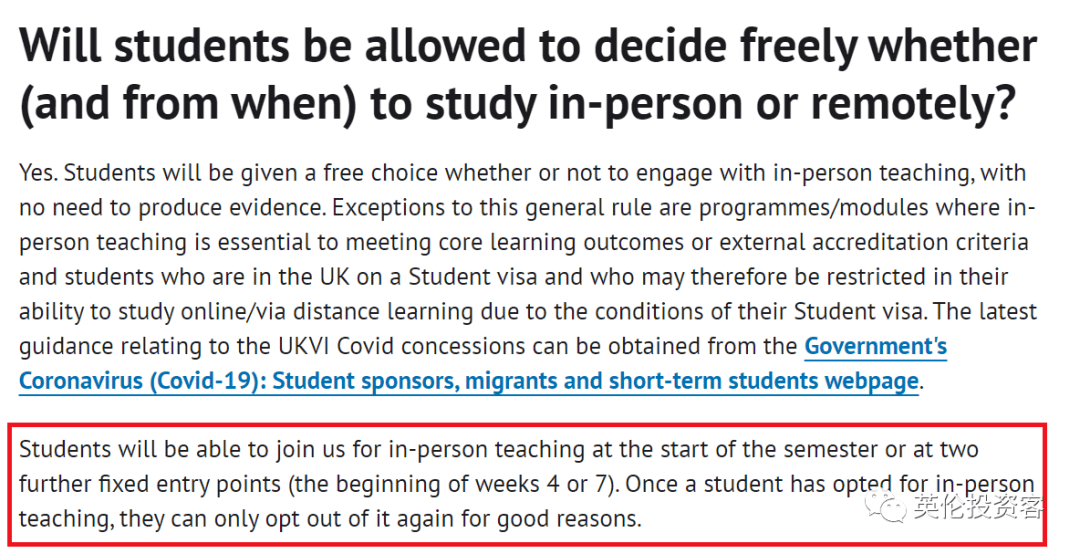This screenshot has width=1080, height=554.
Task: Click "Students will be able to join us"
Action: (x=183, y=450)
